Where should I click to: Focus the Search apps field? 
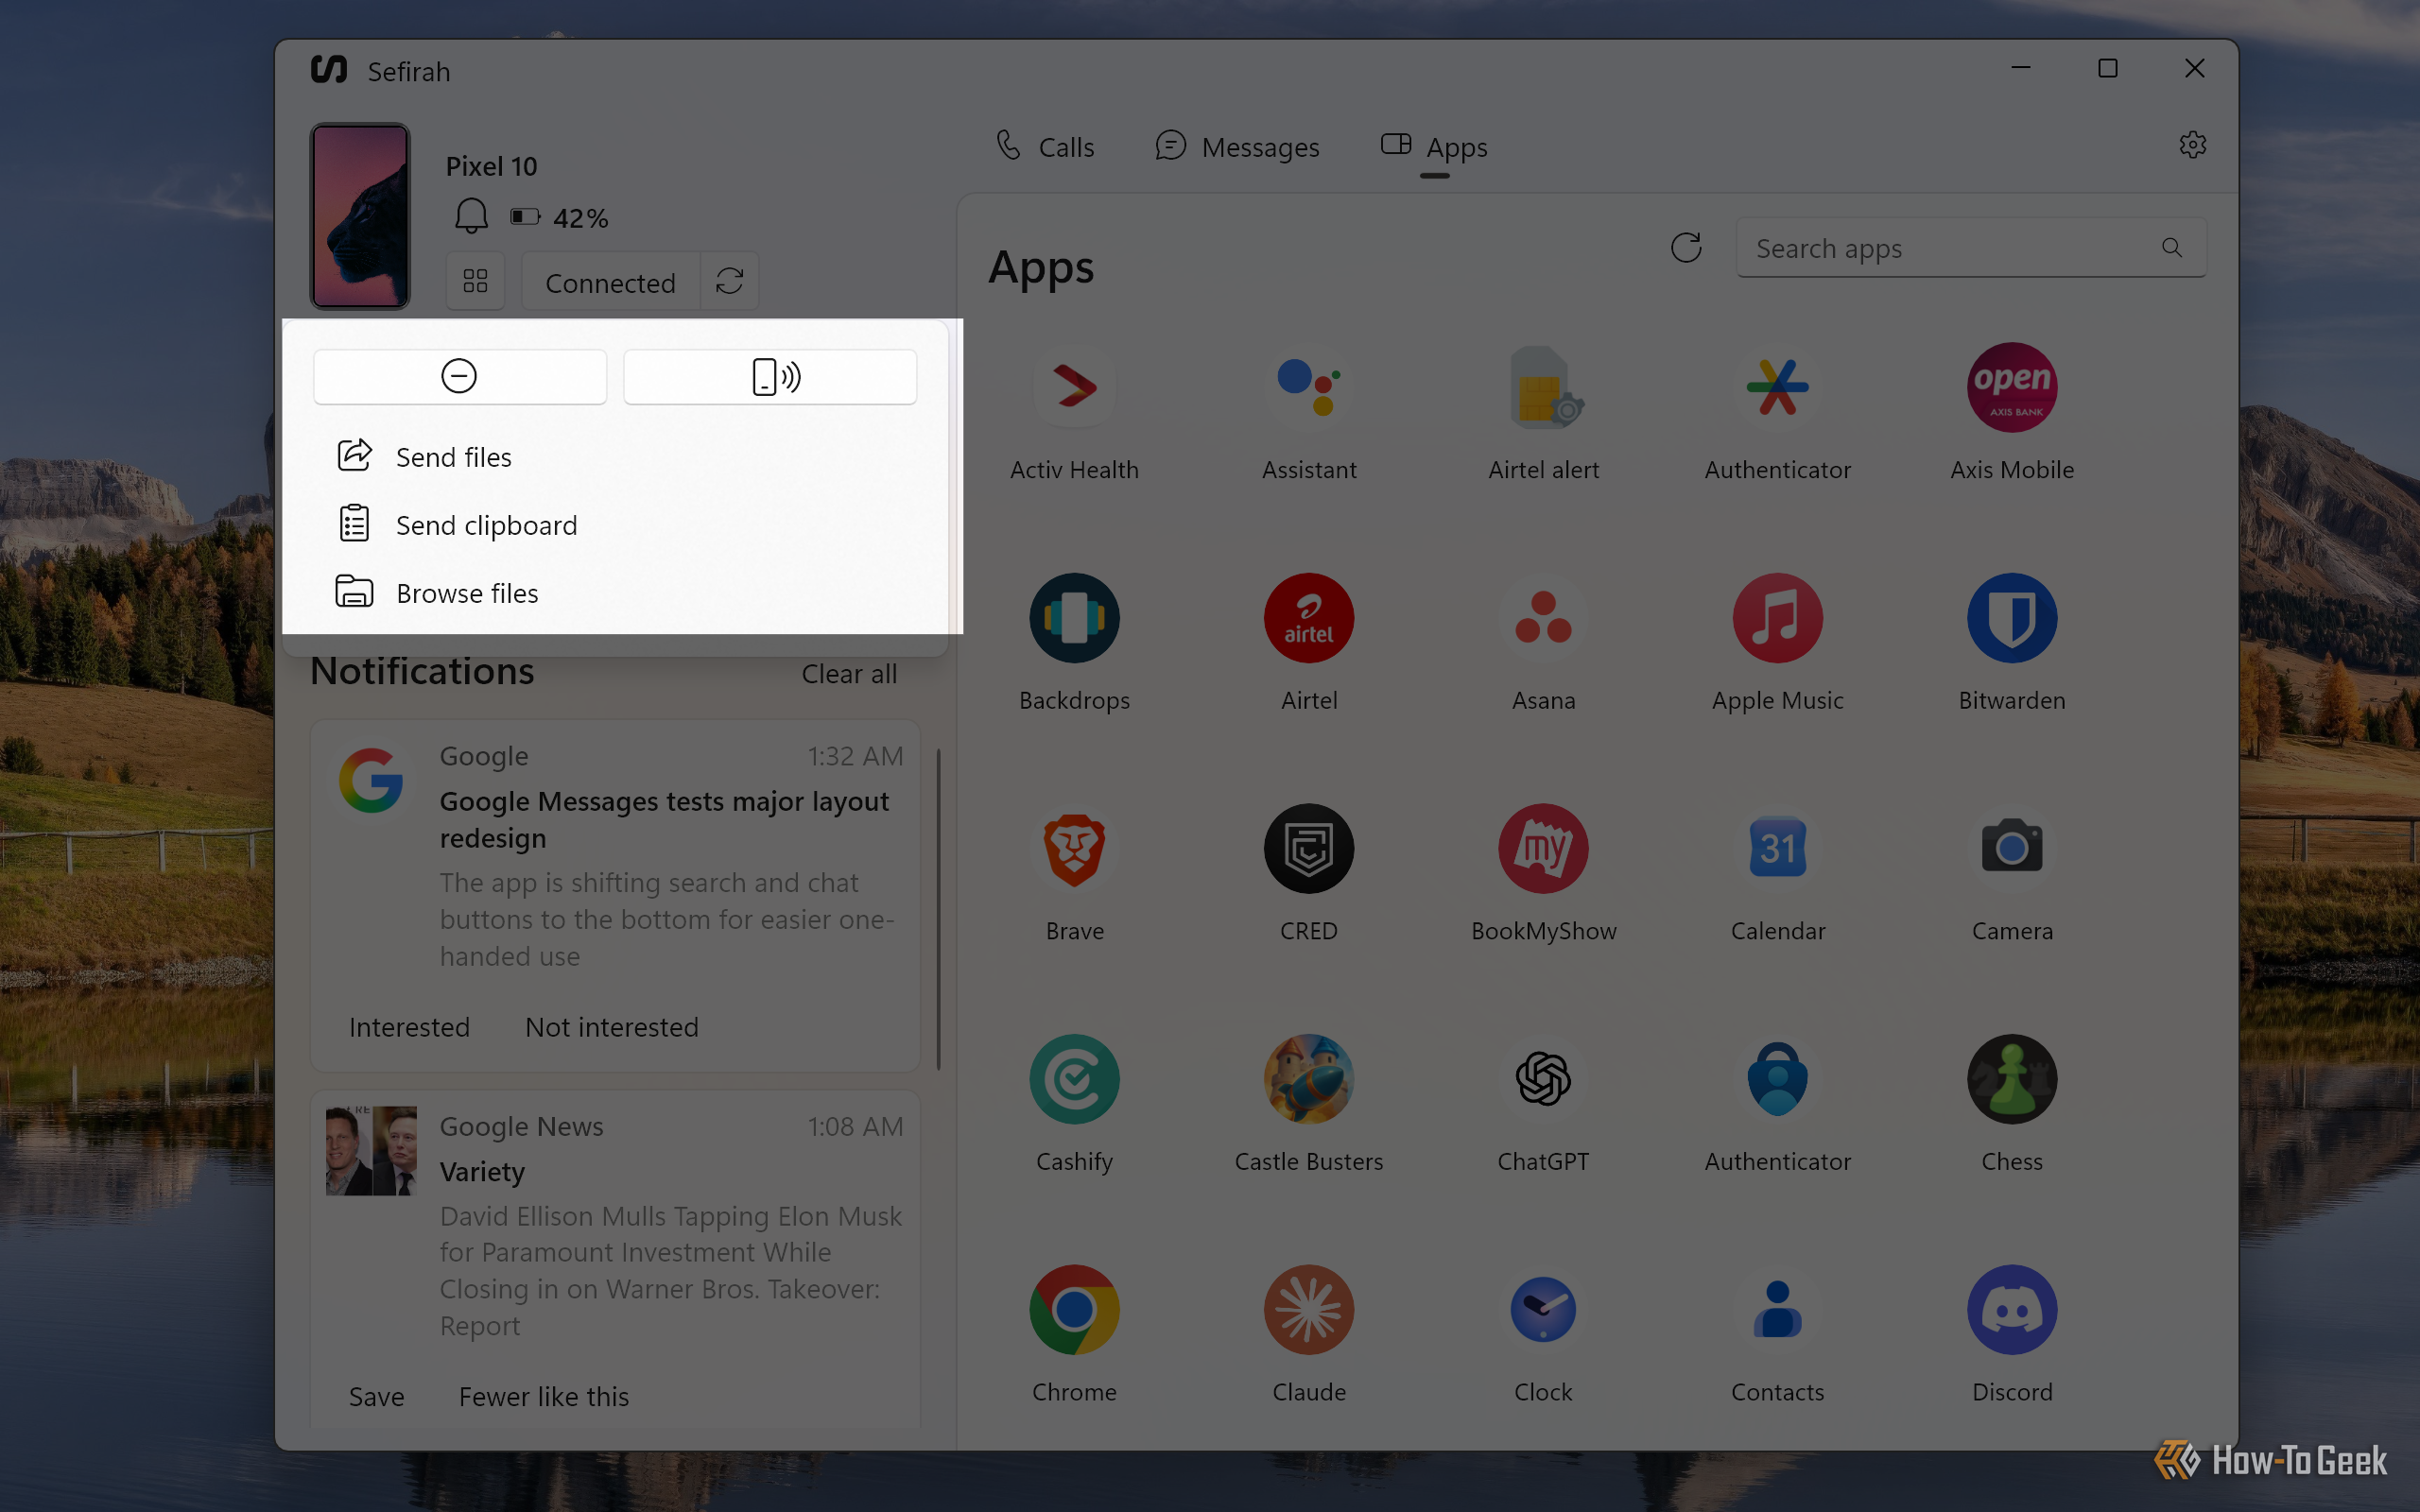1971,248
